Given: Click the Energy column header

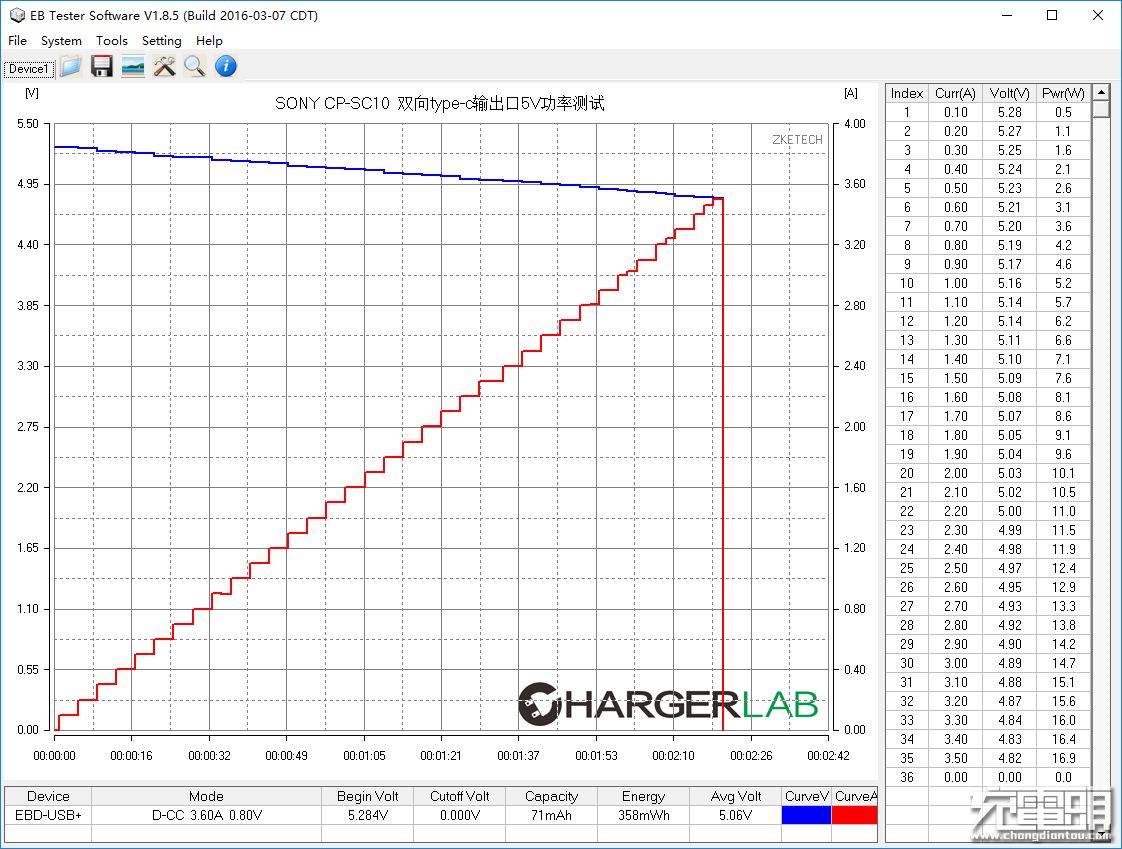Looking at the screenshot, I should tap(643, 796).
